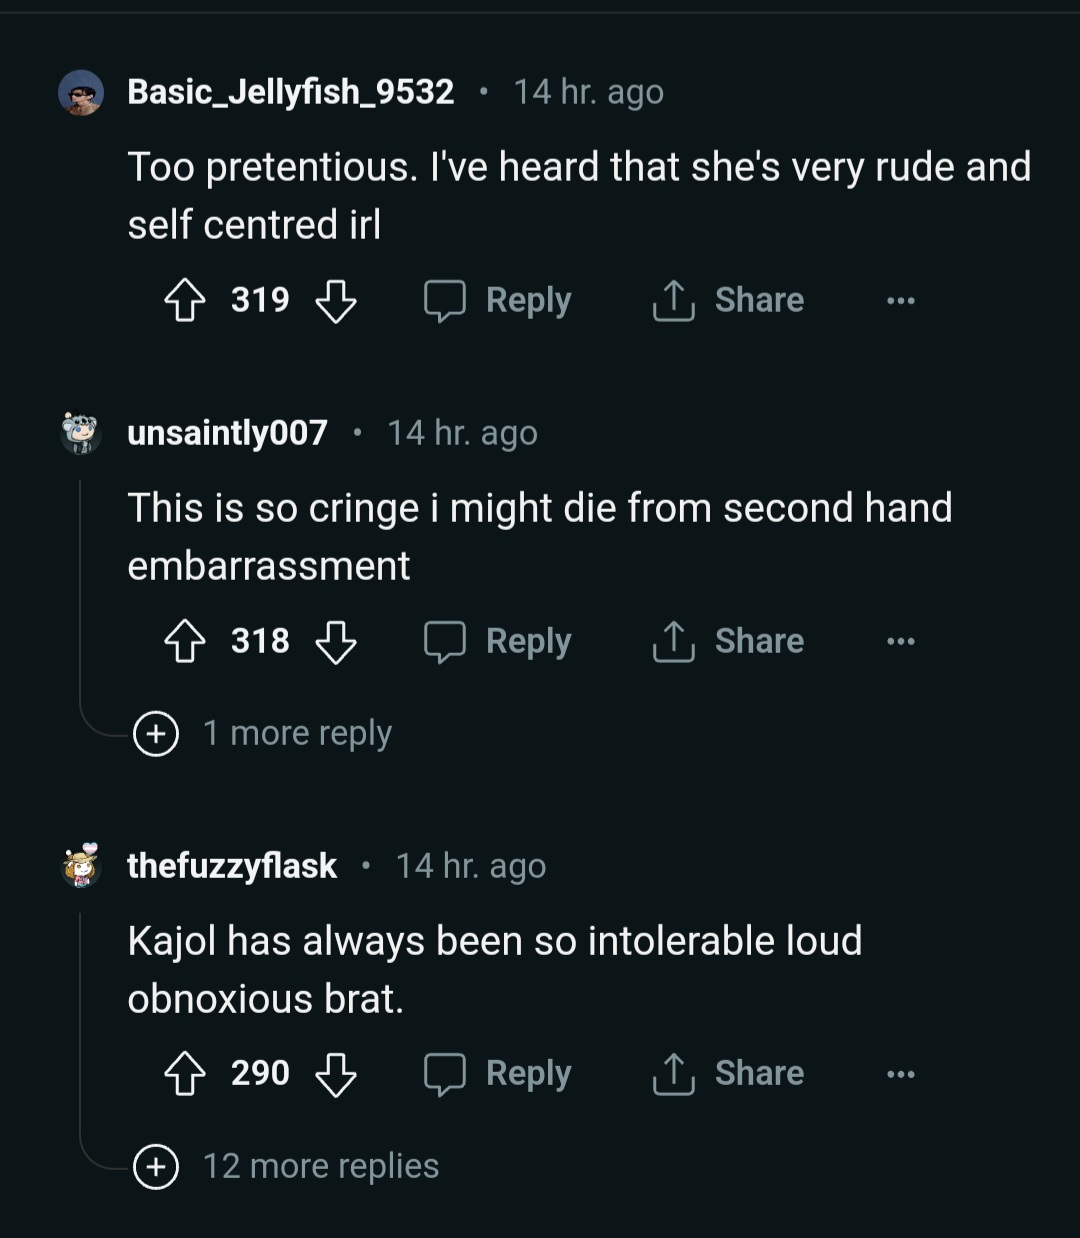1080x1238 pixels.
Task: Open Basic_Jellyfish_9532's avatar profile
Action: [81, 93]
